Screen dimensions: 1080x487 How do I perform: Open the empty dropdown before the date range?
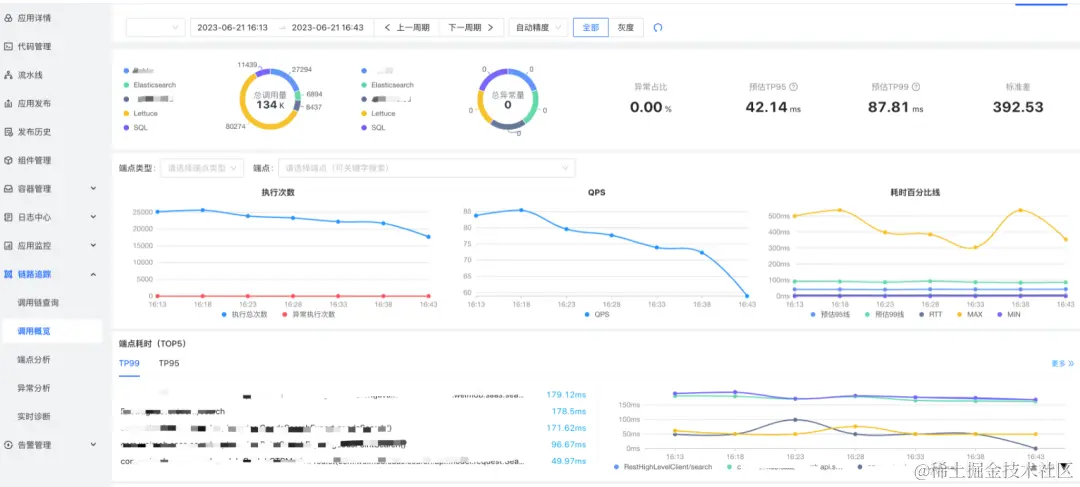(x=156, y=28)
